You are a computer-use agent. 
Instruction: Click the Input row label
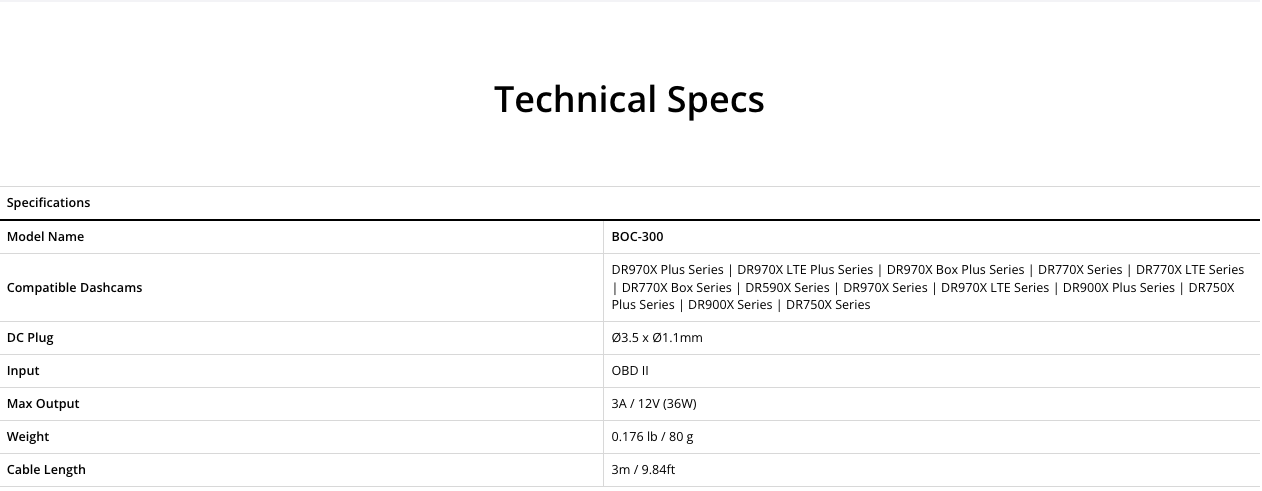coord(23,371)
